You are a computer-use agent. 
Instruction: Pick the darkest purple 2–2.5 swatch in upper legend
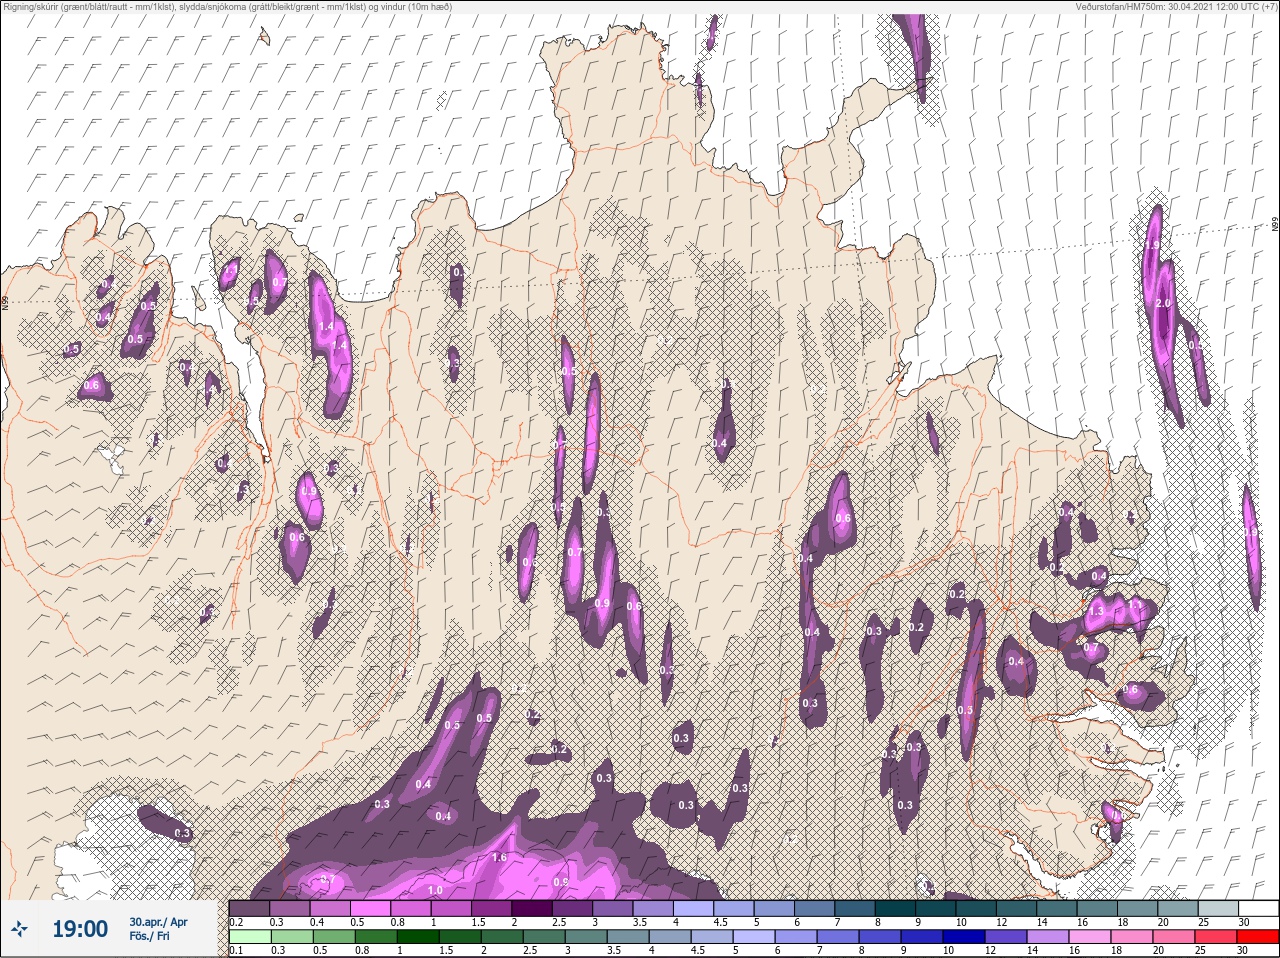(534, 909)
